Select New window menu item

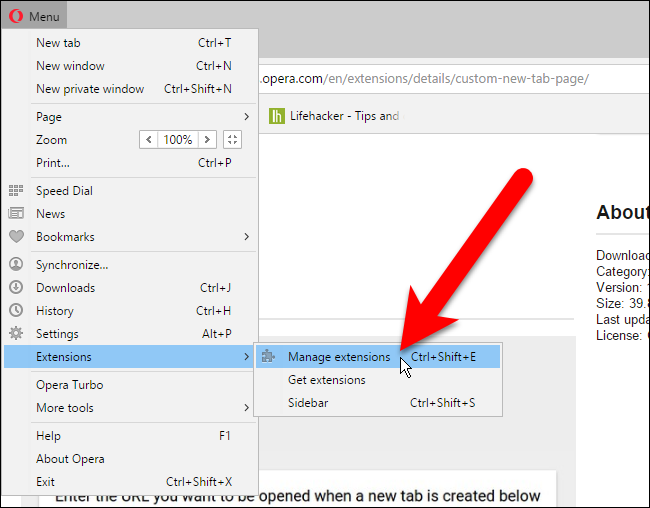point(133,66)
